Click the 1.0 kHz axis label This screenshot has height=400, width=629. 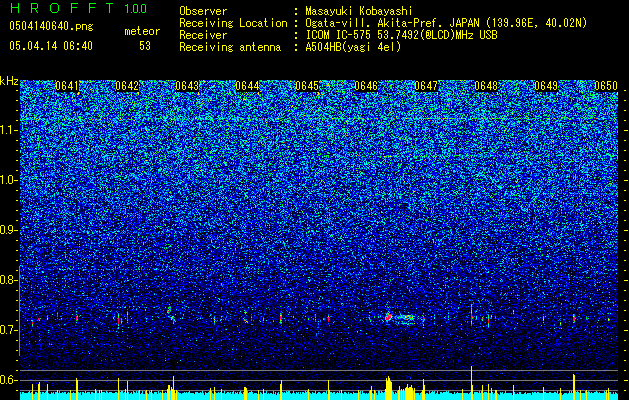(8, 180)
